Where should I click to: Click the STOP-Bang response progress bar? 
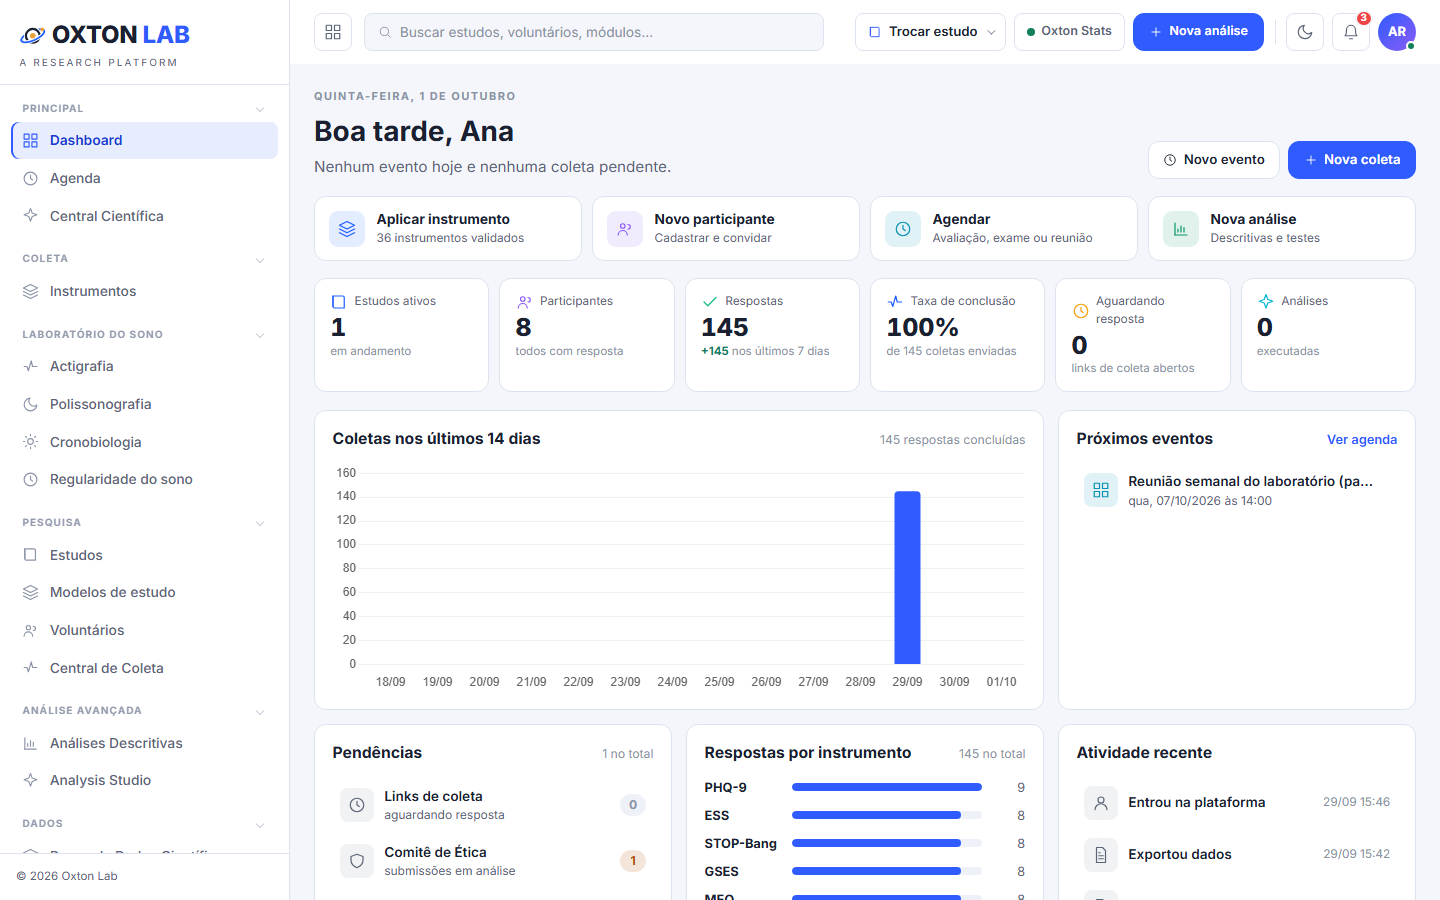pyautogui.click(x=887, y=843)
